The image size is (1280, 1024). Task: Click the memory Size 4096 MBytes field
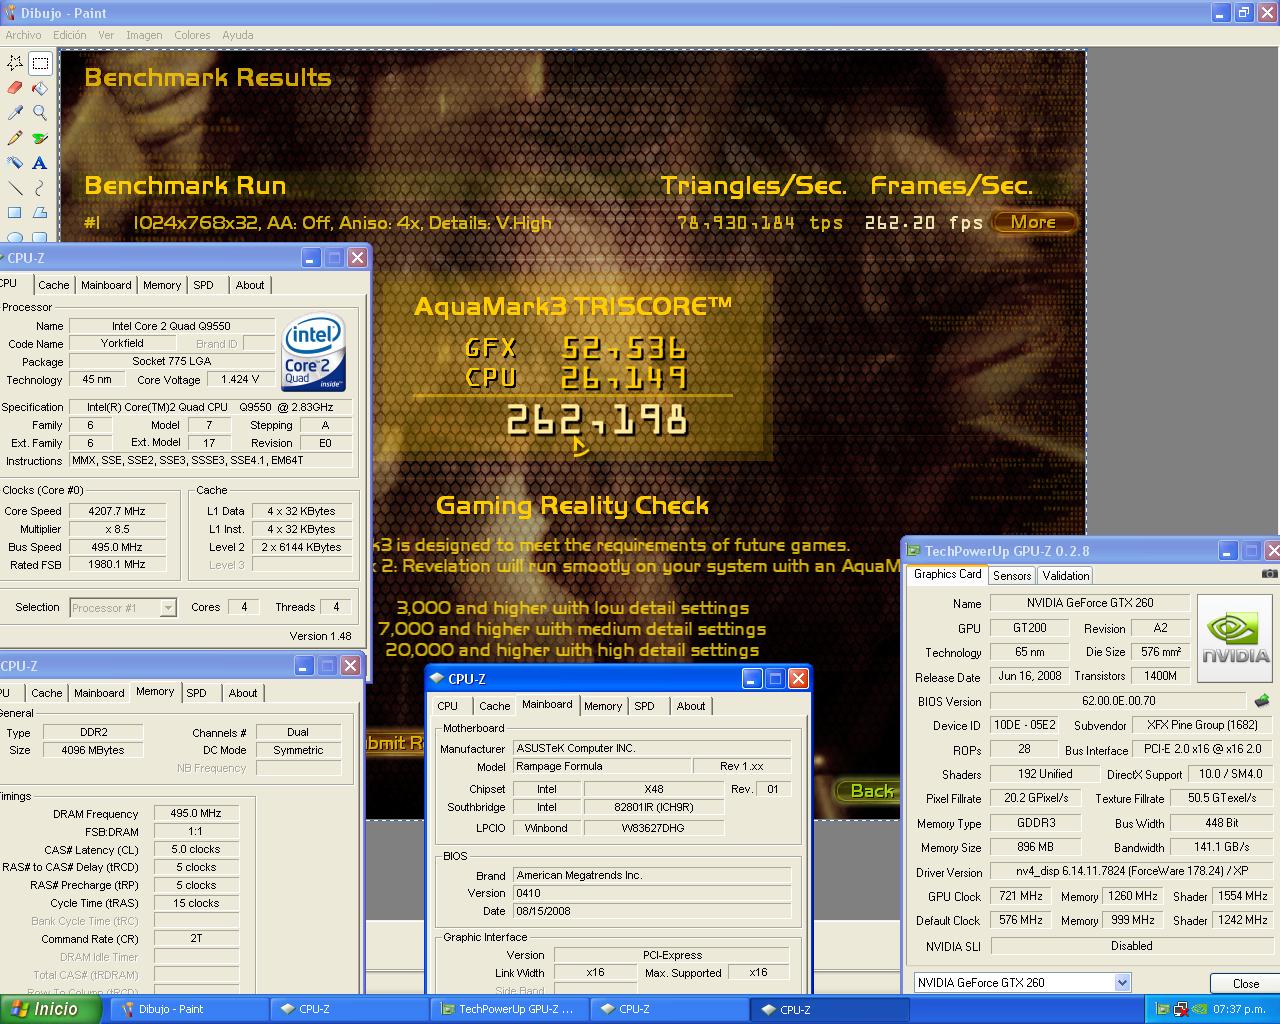pos(93,750)
